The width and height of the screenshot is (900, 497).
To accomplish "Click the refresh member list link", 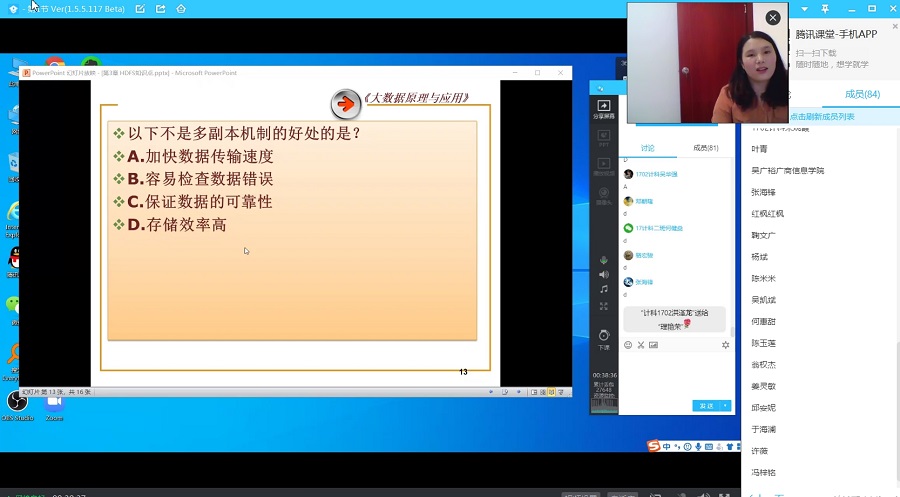I will point(822,117).
